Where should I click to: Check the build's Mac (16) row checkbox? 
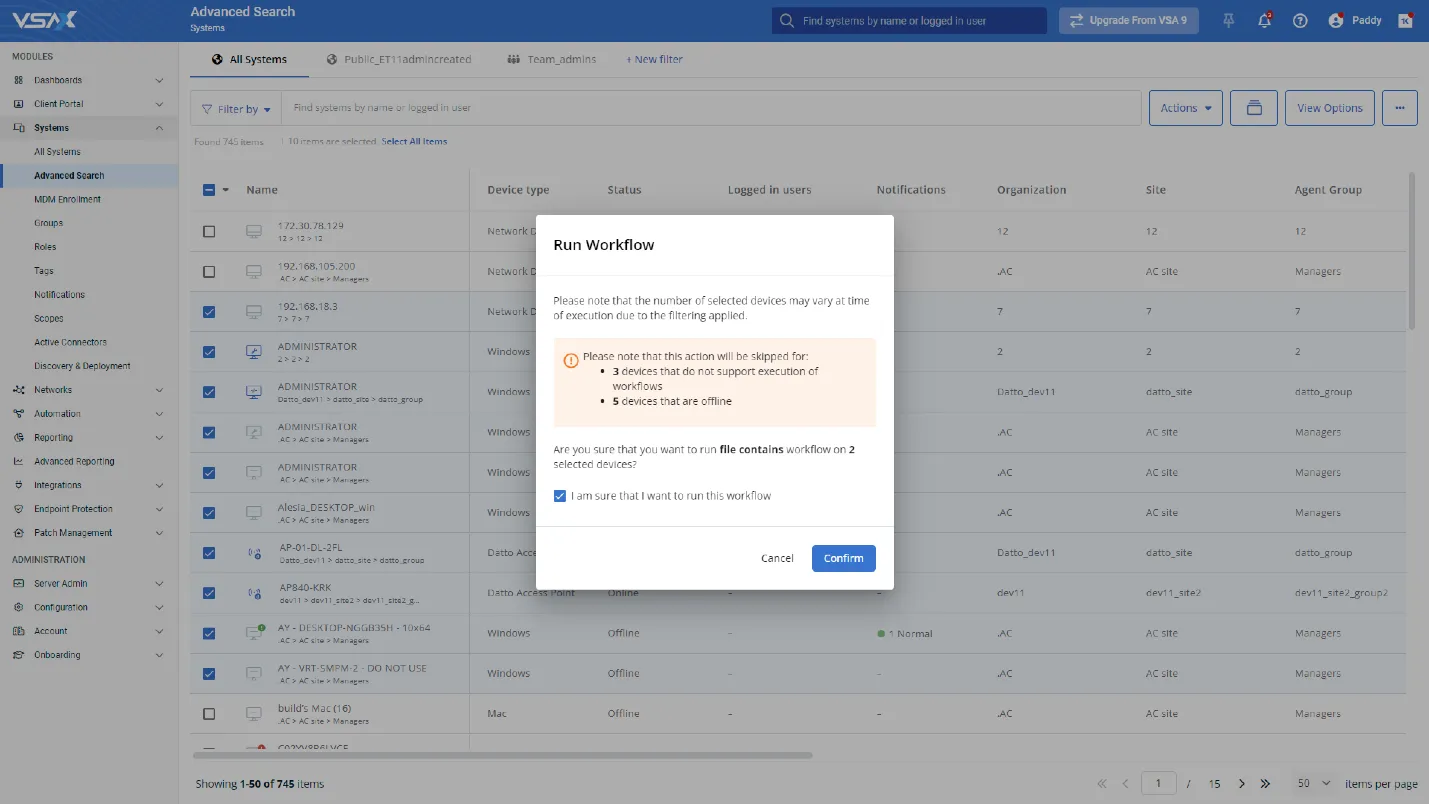pyautogui.click(x=209, y=714)
